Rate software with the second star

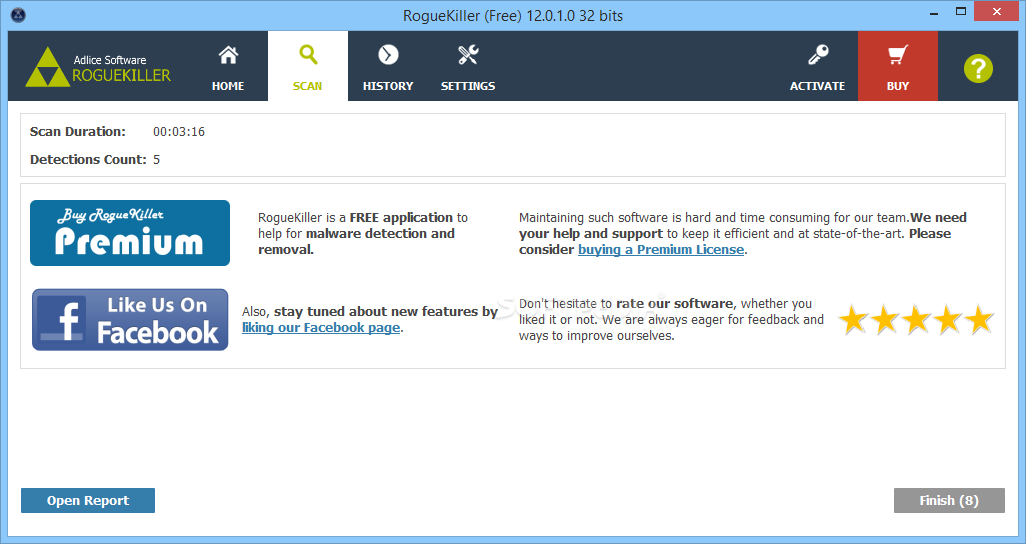tap(885, 319)
